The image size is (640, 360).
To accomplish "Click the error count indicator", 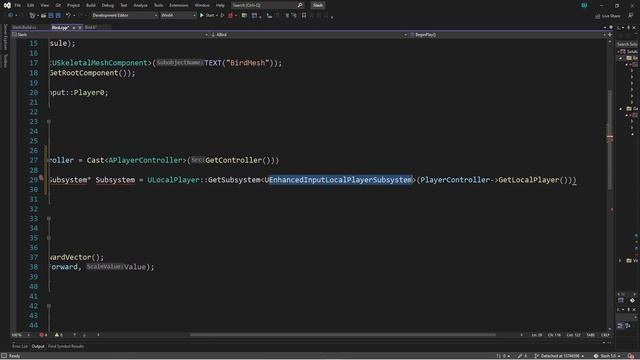I will [43, 335].
